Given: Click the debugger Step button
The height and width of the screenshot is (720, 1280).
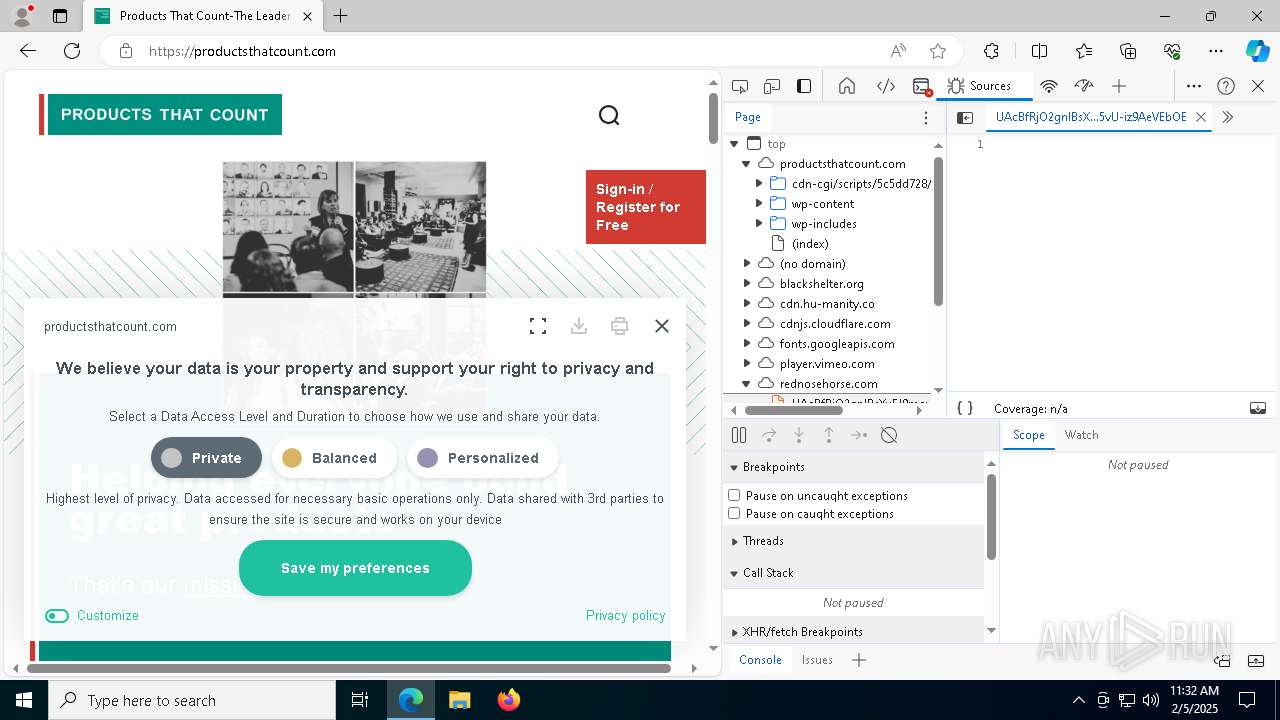Looking at the screenshot, I should (859, 435).
